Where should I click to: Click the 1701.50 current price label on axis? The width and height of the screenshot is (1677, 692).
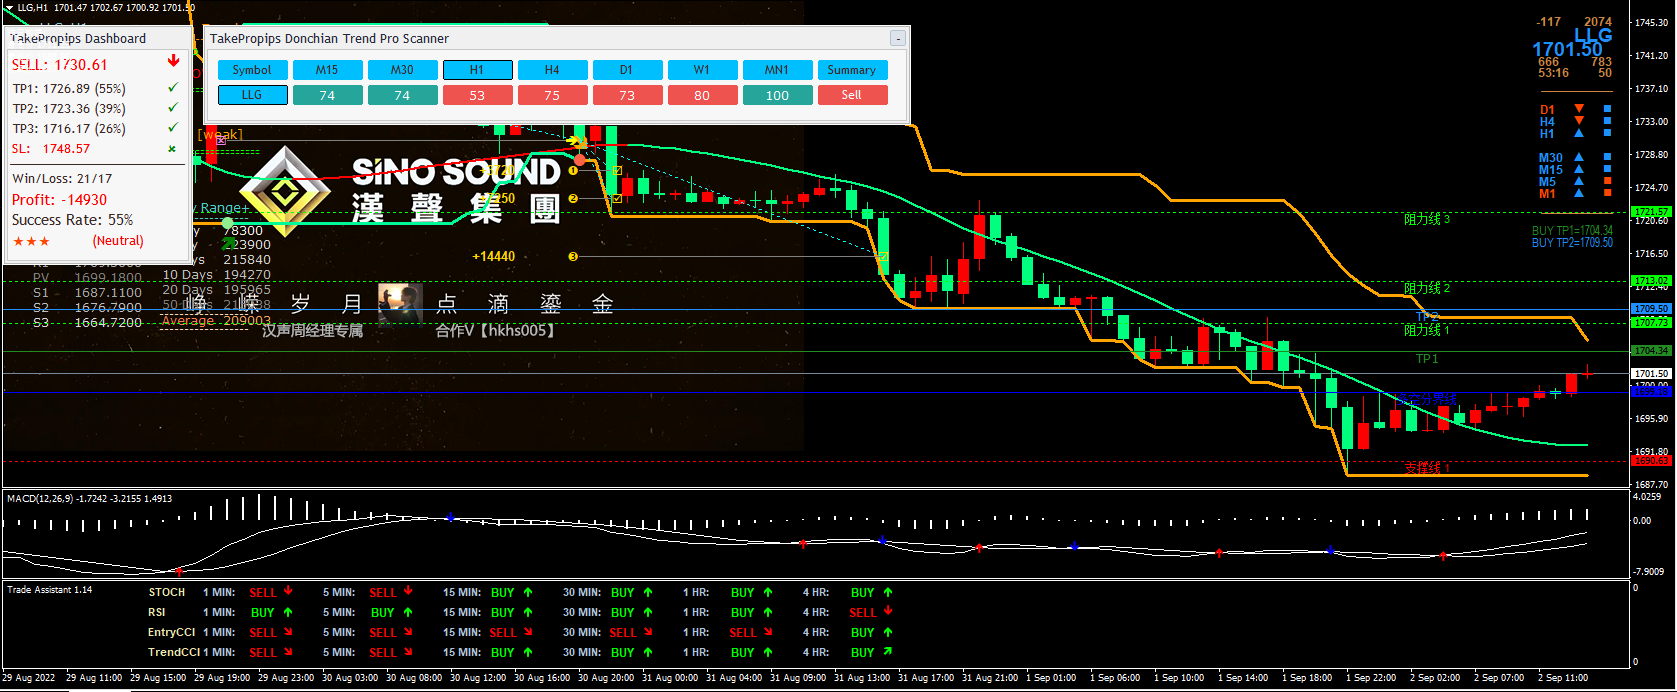tap(1651, 373)
